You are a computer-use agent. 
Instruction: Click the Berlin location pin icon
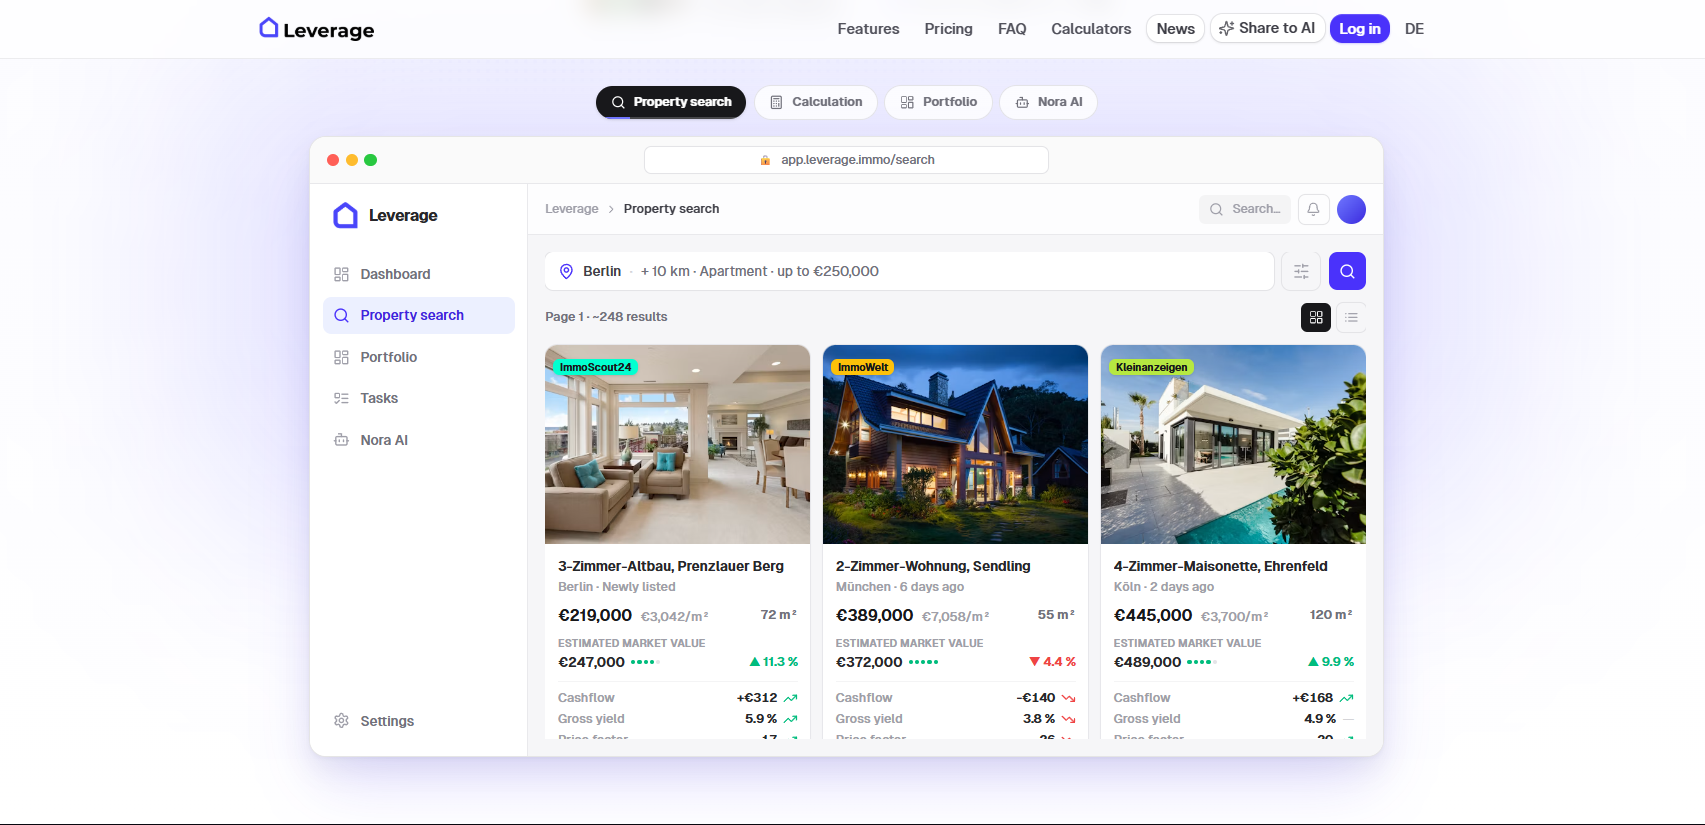[x=566, y=271]
